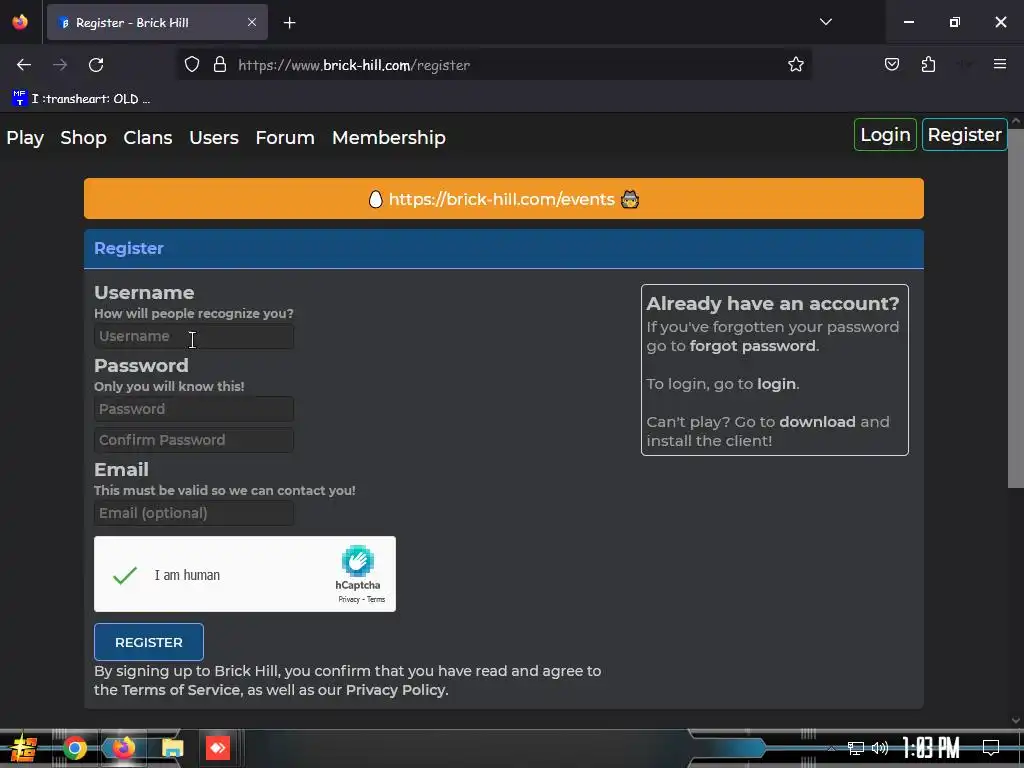Switch to Firefox in the taskbar

pyautogui.click(x=123, y=748)
